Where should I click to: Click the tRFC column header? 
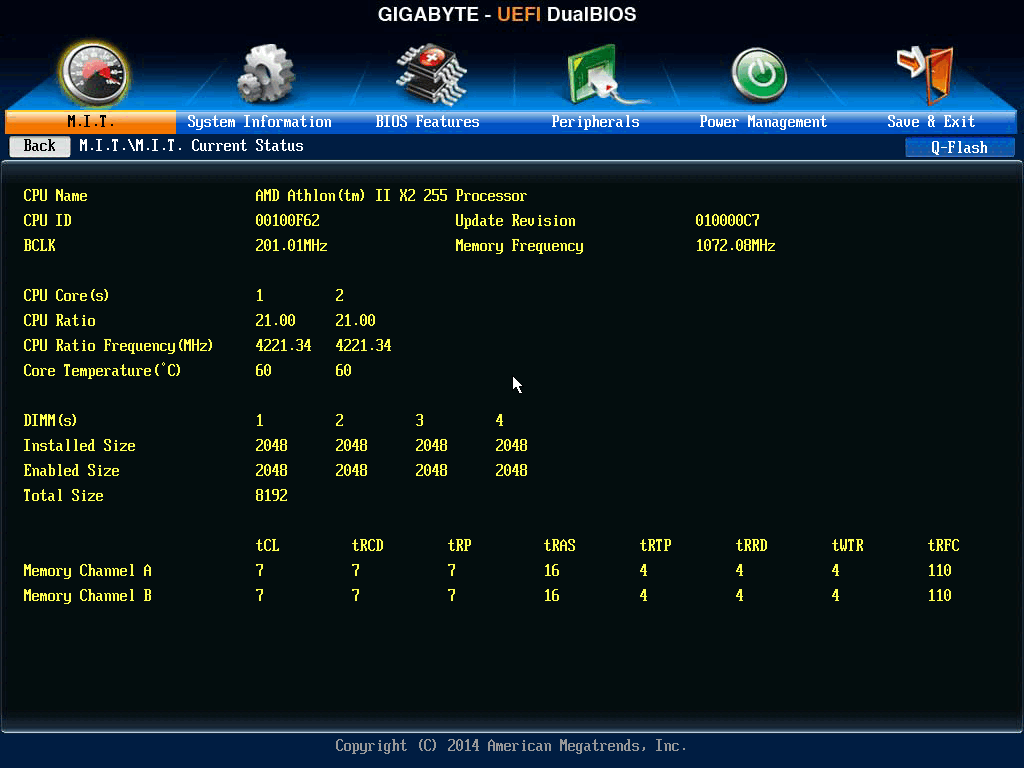(944, 545)
